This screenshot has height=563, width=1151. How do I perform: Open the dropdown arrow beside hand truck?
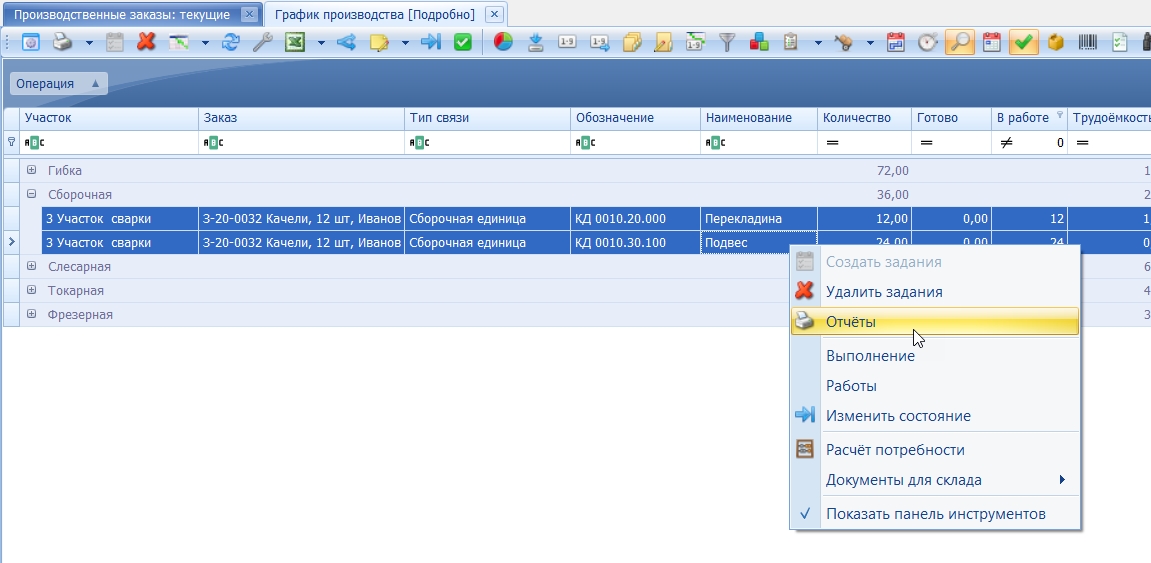(x=870, y=43)
